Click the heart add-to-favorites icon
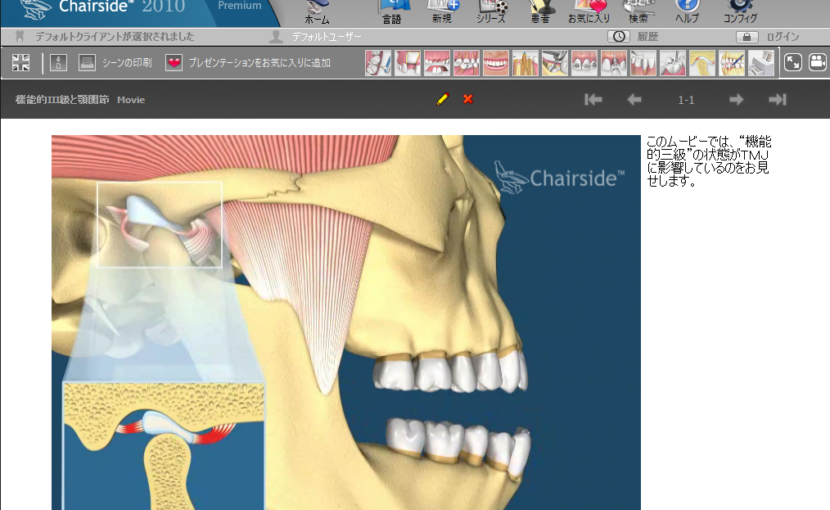This screenshot has height=510, width=830. (174, 62)
